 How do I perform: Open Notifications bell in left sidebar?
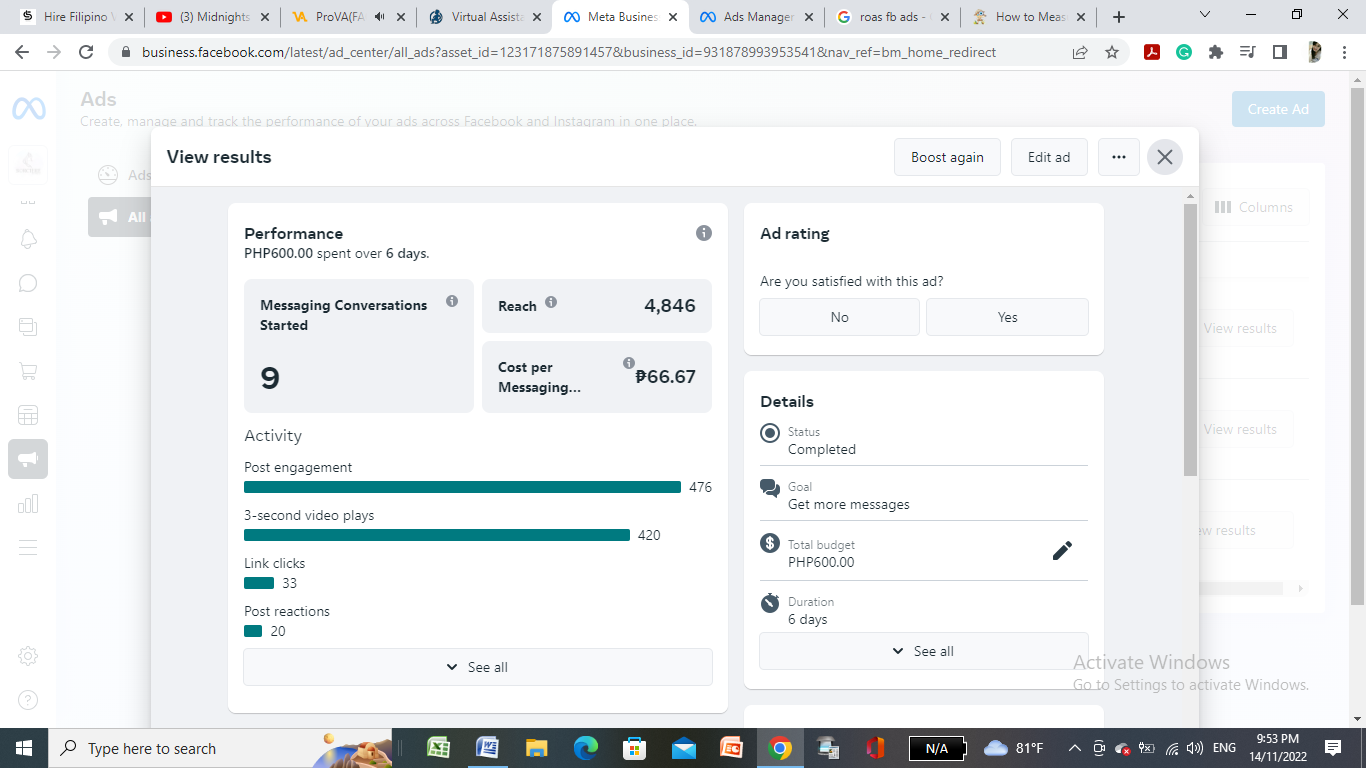28,239
